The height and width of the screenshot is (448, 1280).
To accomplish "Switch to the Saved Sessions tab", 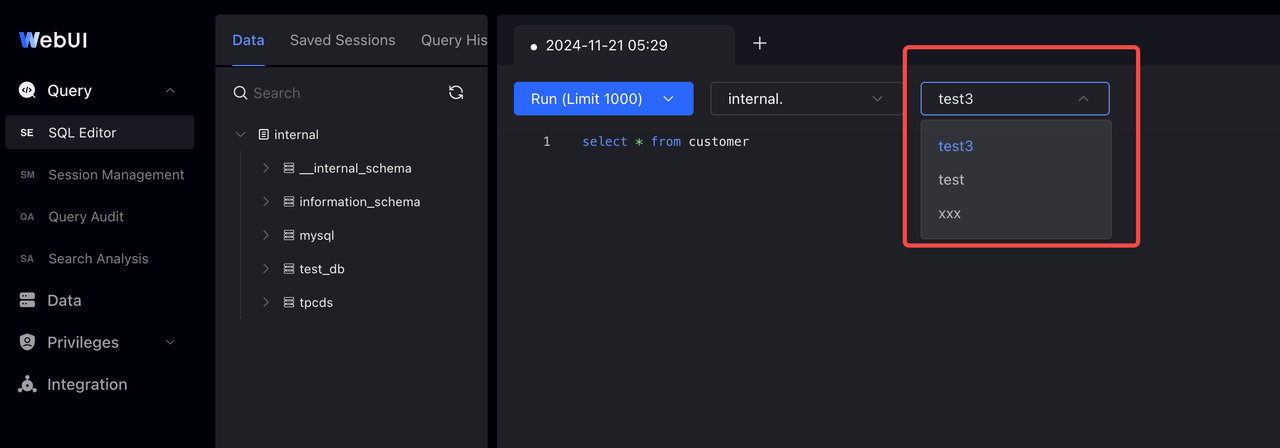I will click(x=342, y=41).
